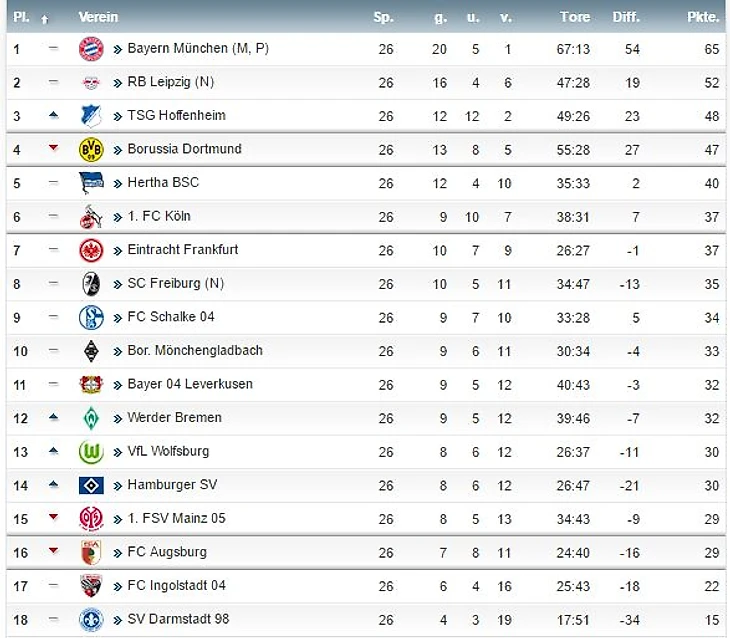Select the Verein column header

98,17
